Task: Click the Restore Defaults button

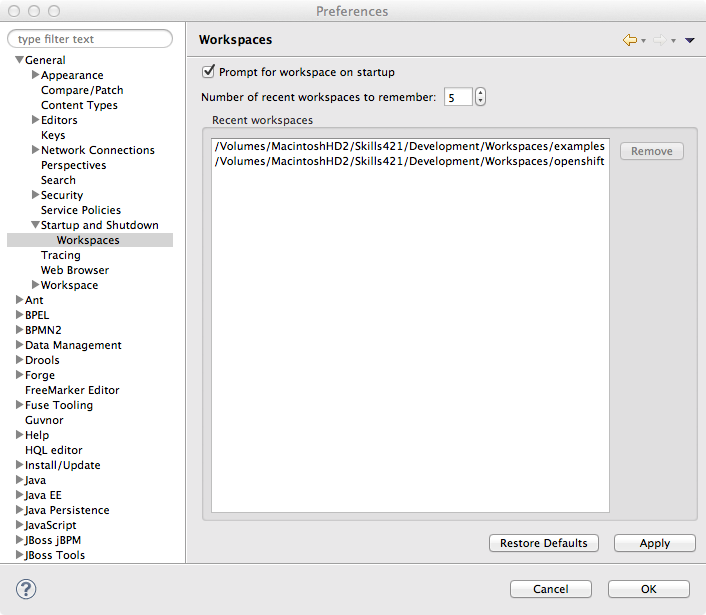Action: click(x=543, y=543)
